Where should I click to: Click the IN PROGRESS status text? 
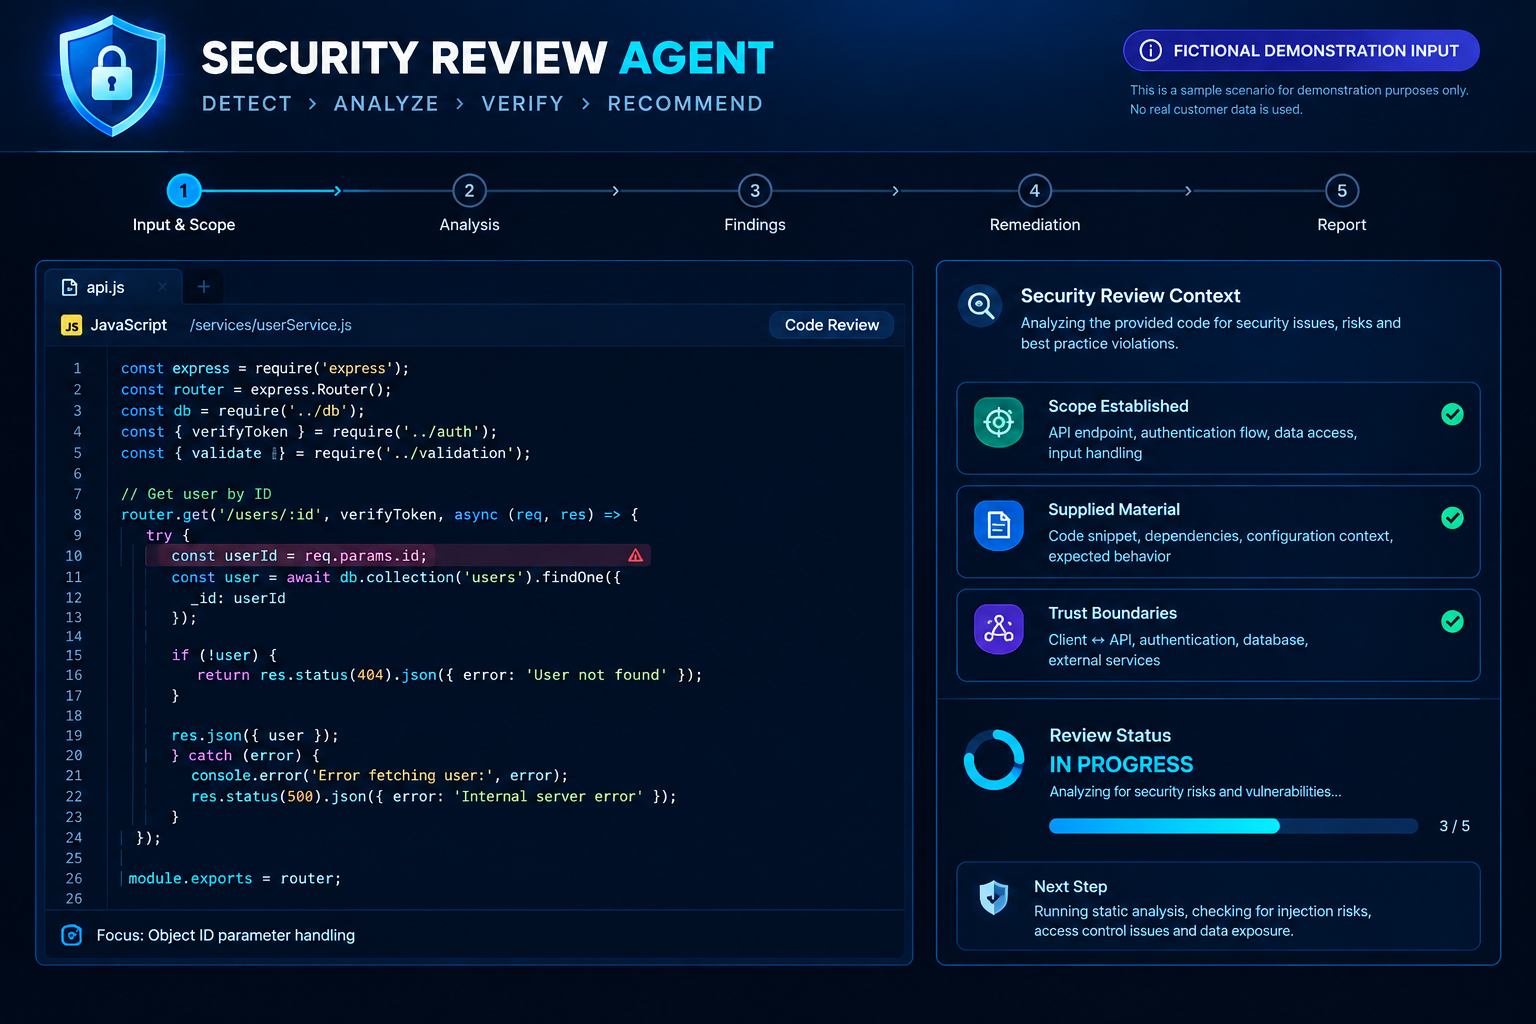[1121, 765]
